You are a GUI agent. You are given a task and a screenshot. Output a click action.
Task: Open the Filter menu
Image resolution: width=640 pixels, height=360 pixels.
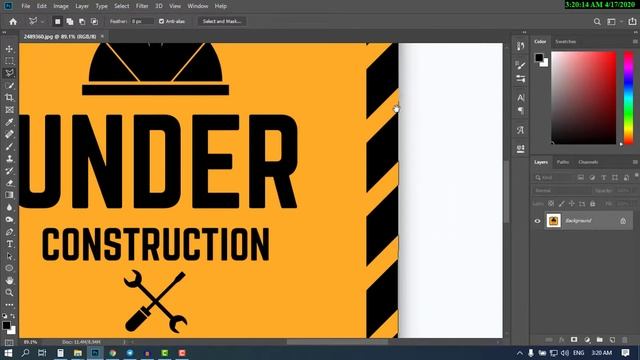(142, 6)
